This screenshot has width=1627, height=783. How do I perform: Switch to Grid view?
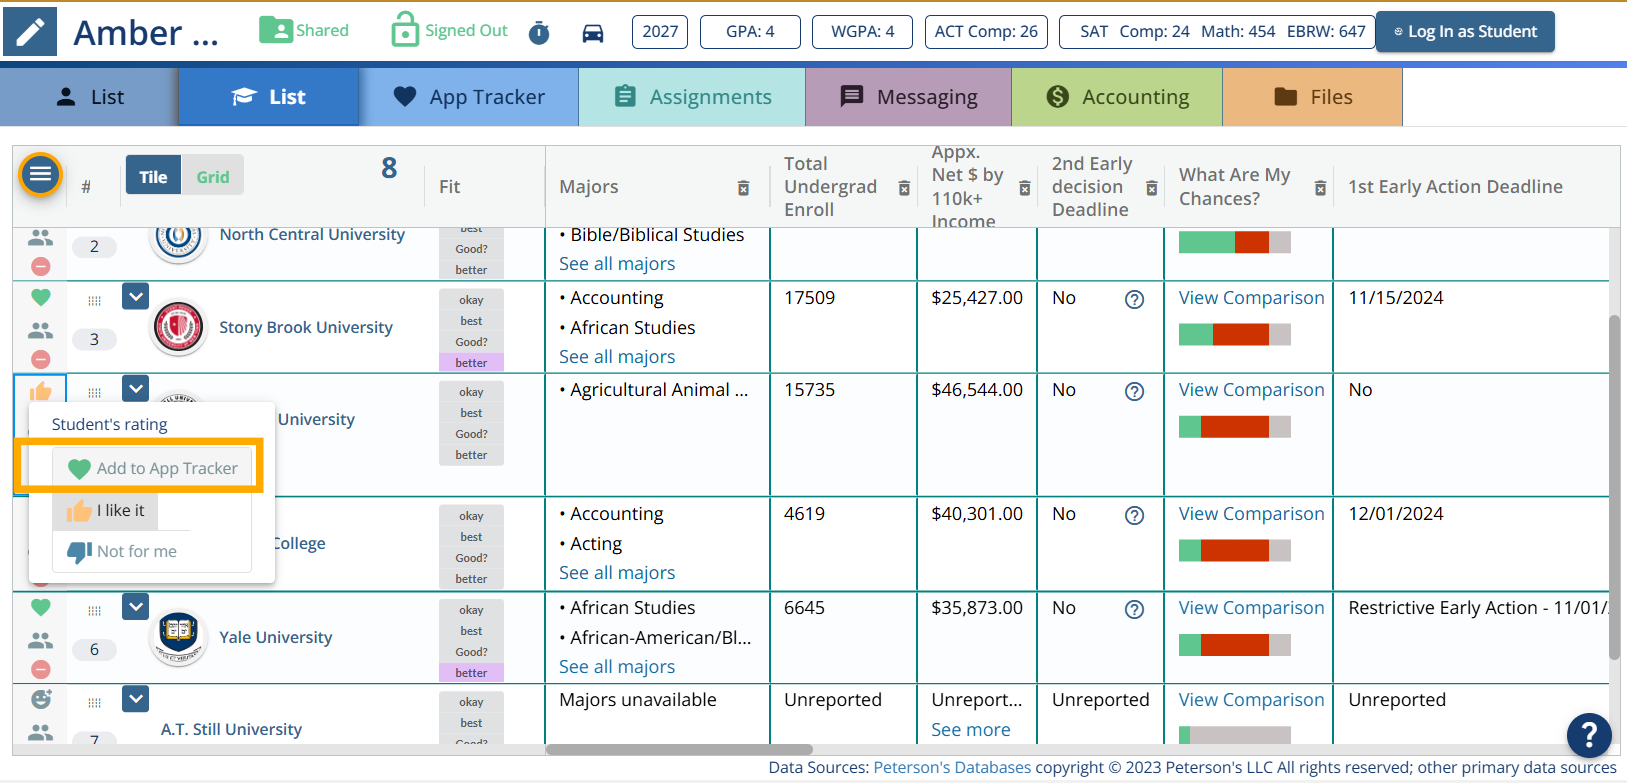pyautogui.click(x=212, y=176)
